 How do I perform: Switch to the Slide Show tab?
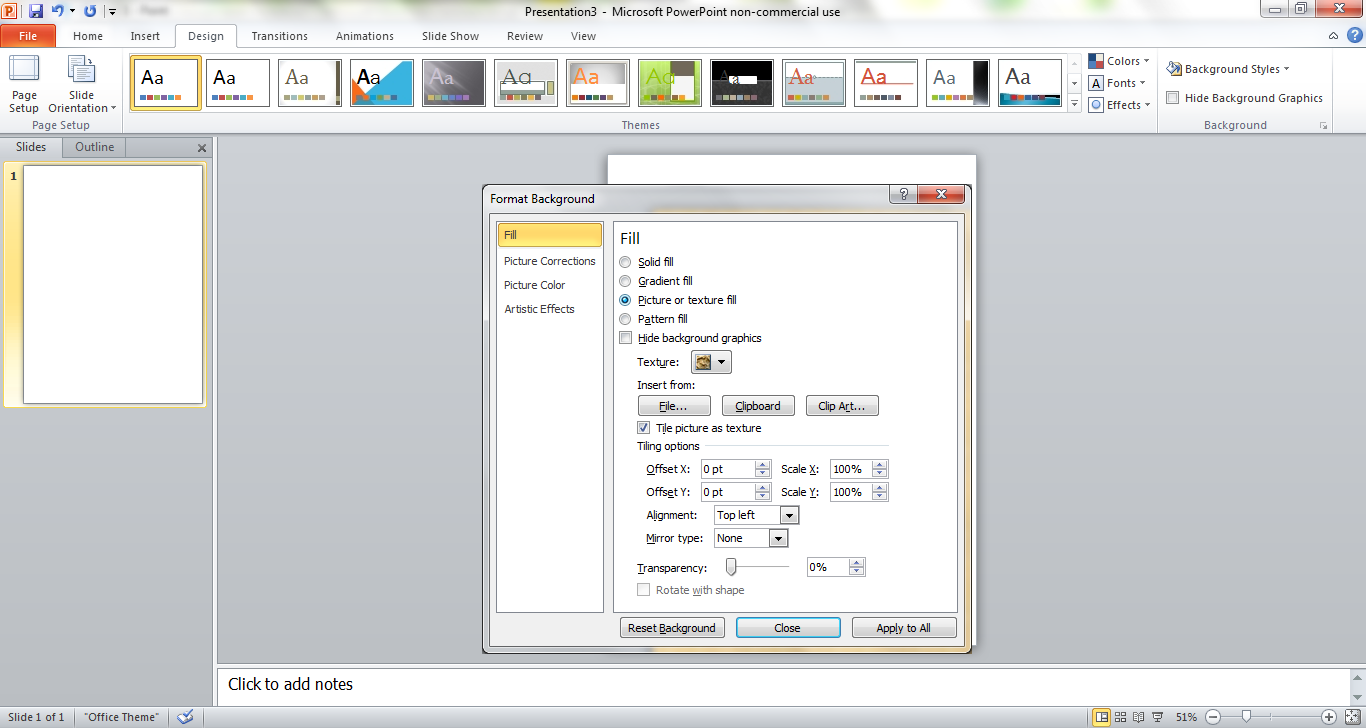tap(450, 36)
